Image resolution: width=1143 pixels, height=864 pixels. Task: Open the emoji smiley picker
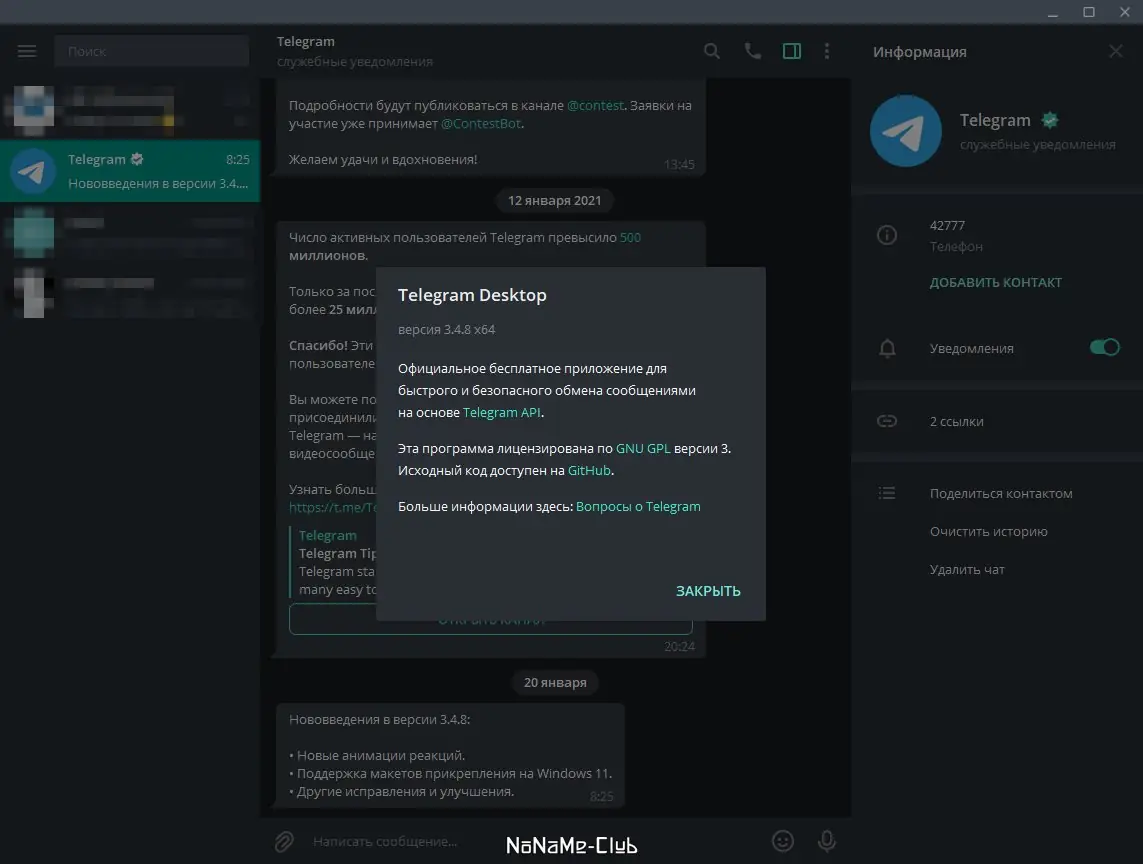point(783,841)
